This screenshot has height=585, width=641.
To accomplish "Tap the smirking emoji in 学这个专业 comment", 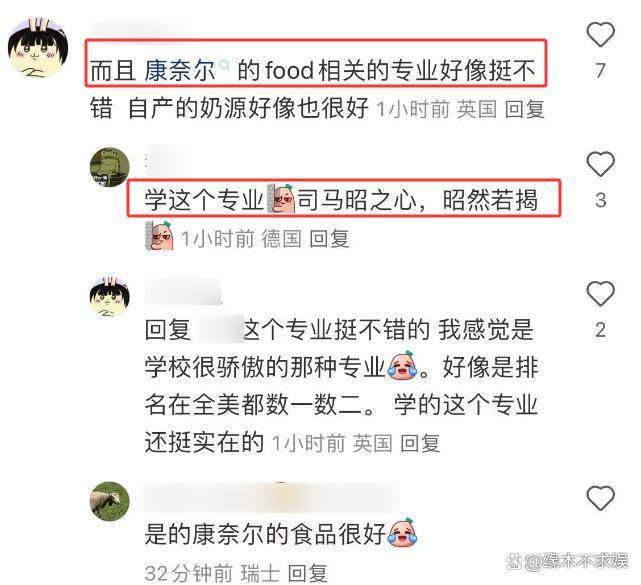I will 280,199.
